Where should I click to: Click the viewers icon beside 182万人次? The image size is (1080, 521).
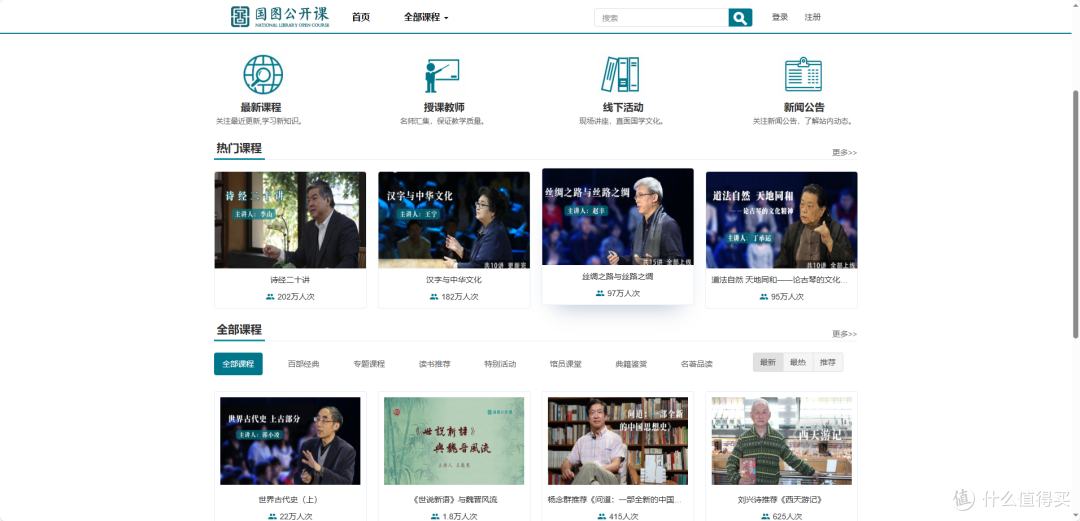point(434,296)
